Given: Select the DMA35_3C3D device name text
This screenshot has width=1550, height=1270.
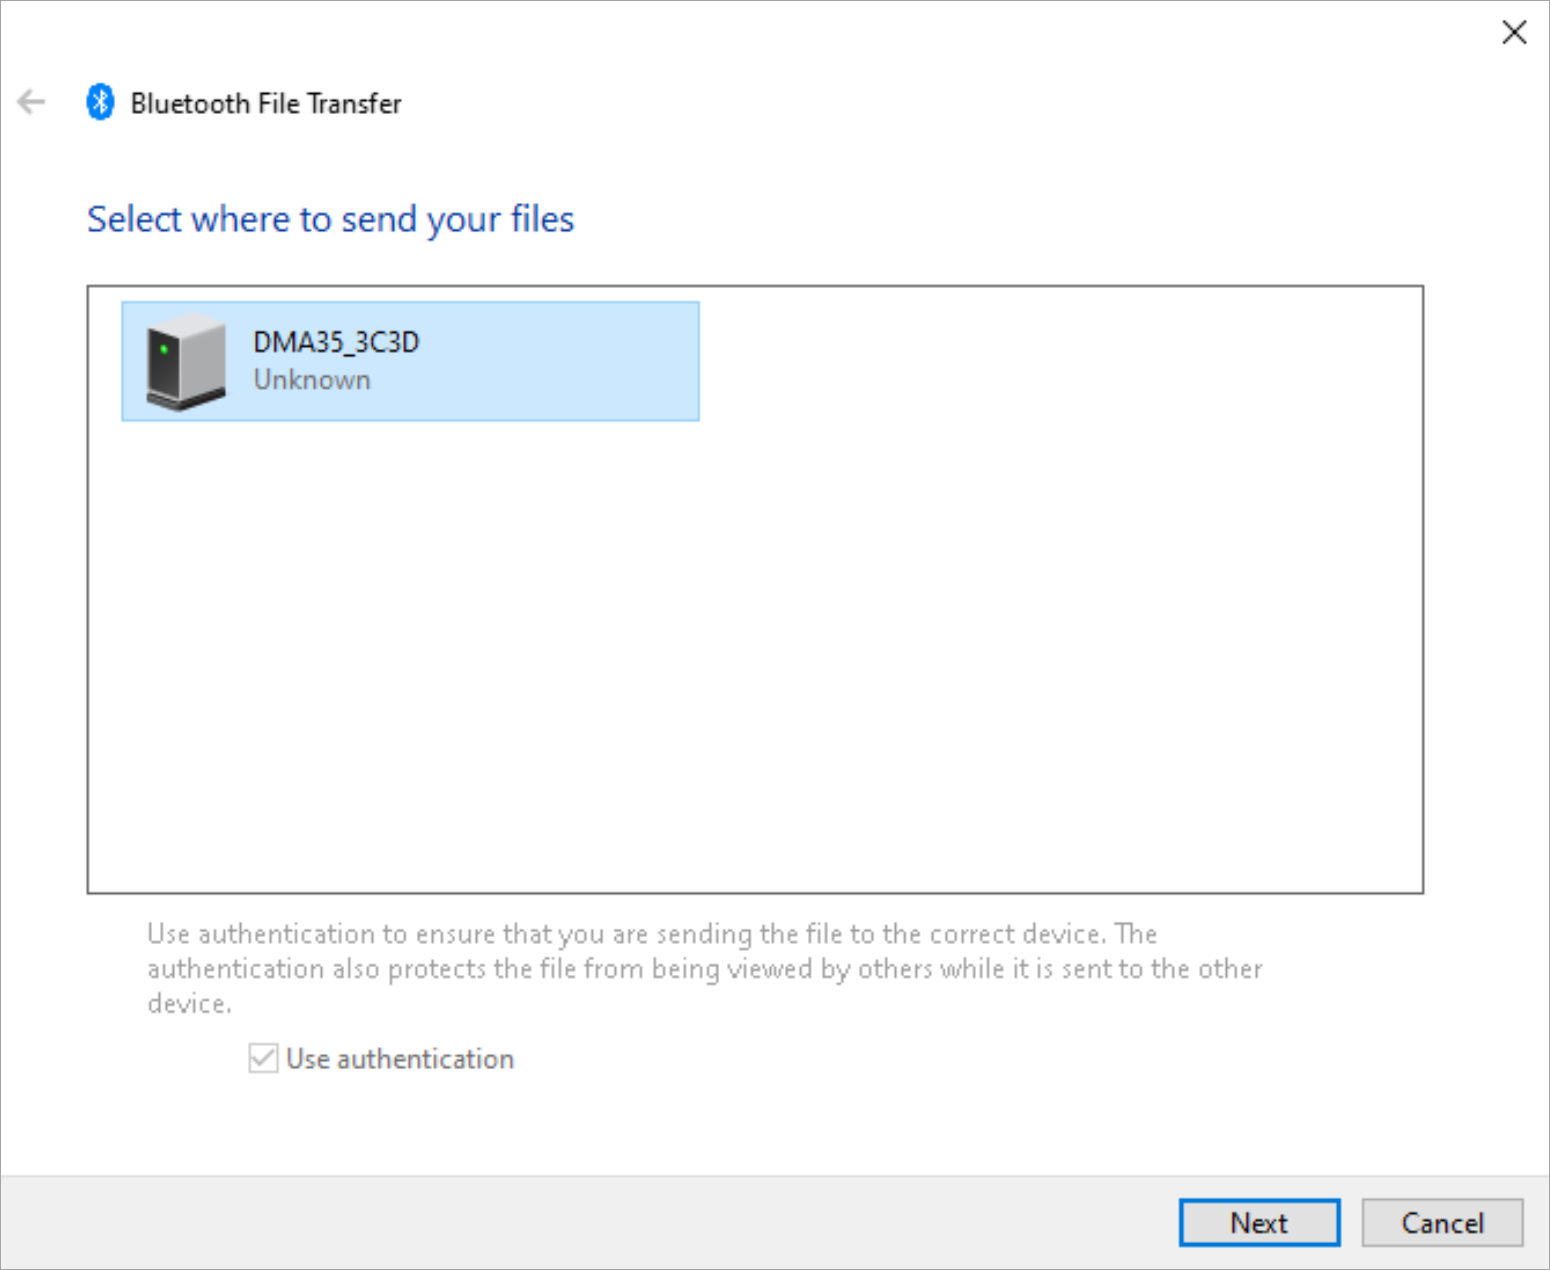Looking at the screenshot, I should tap(336, 342).
